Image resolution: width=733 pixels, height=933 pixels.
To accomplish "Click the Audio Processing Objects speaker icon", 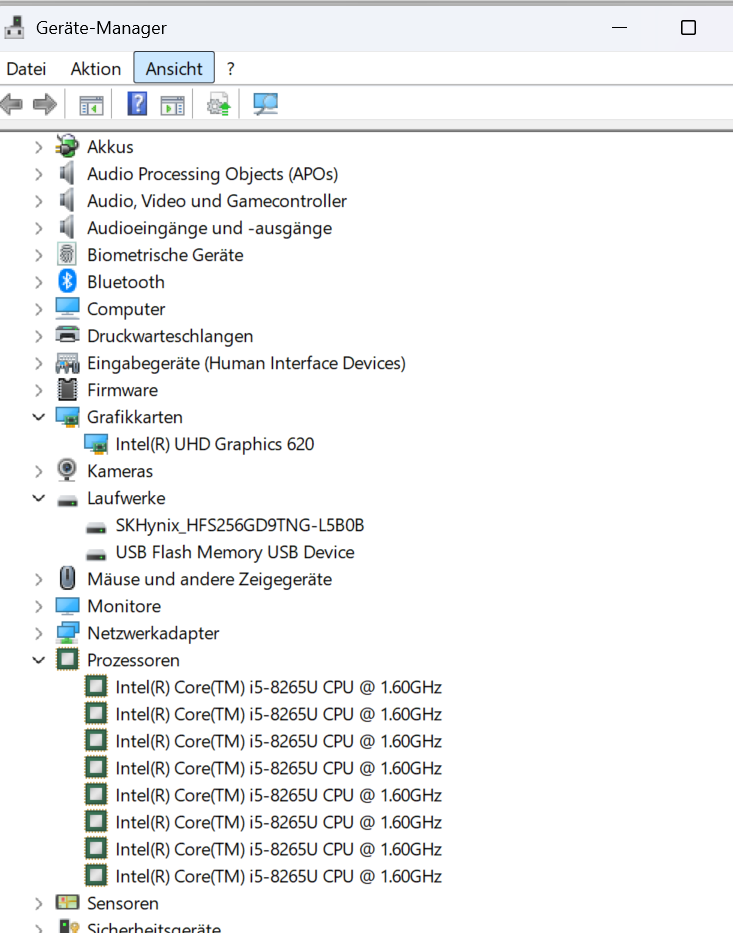I will pyautogui.click(x=67, y=174).
